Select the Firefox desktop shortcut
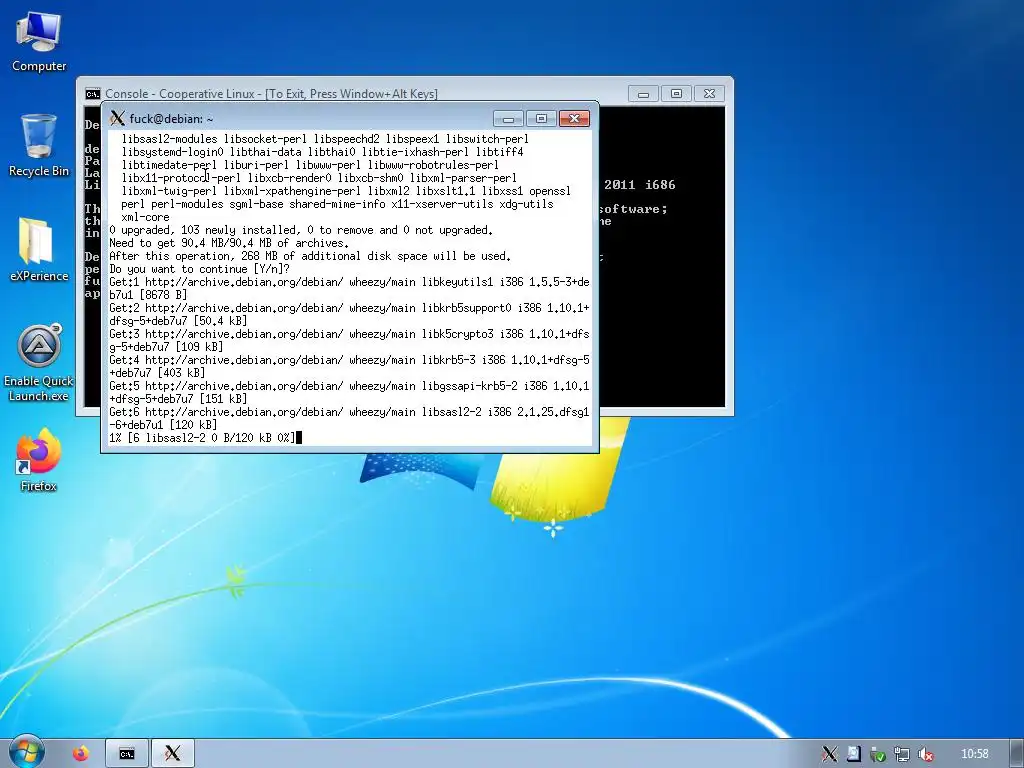 pyautogui.click(x=39, y=460)
